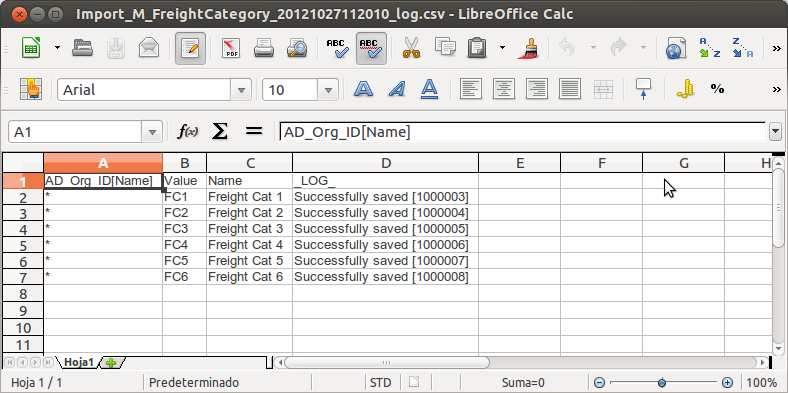Open the Name Box dropdown
Viewport: 788px width, 393px height.
pyautogui.click(x=152, y=132)
